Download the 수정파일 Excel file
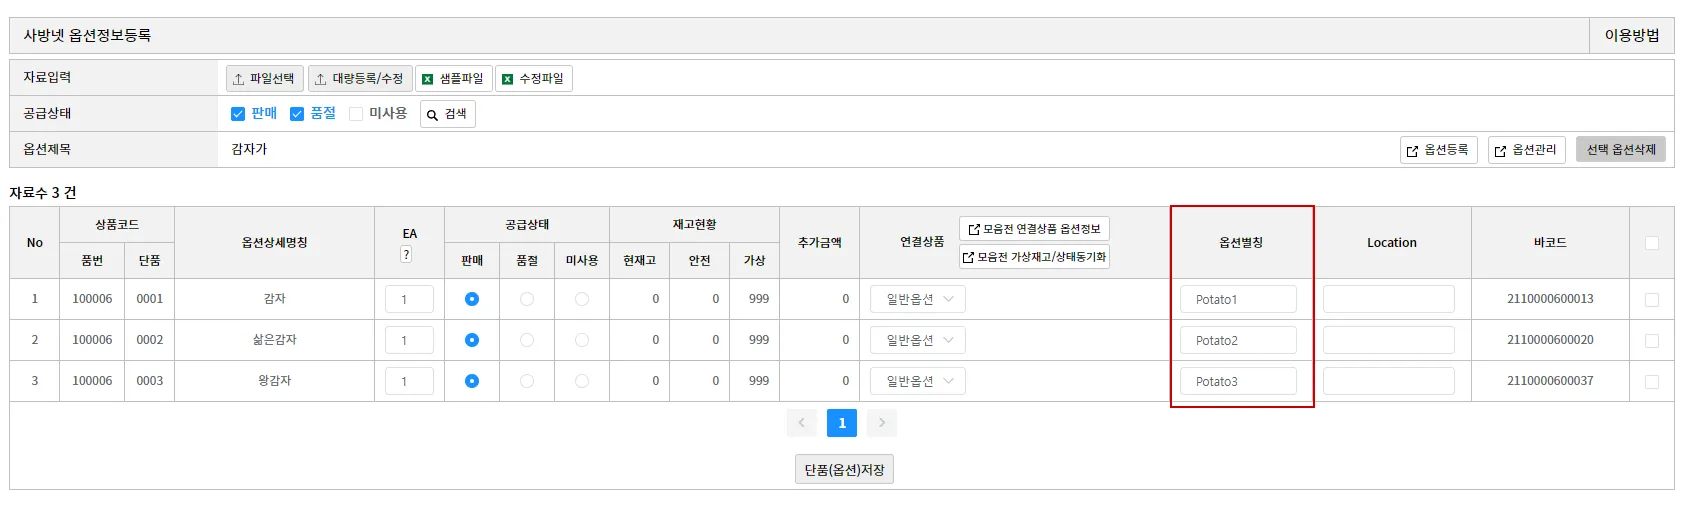 [534, 78]
